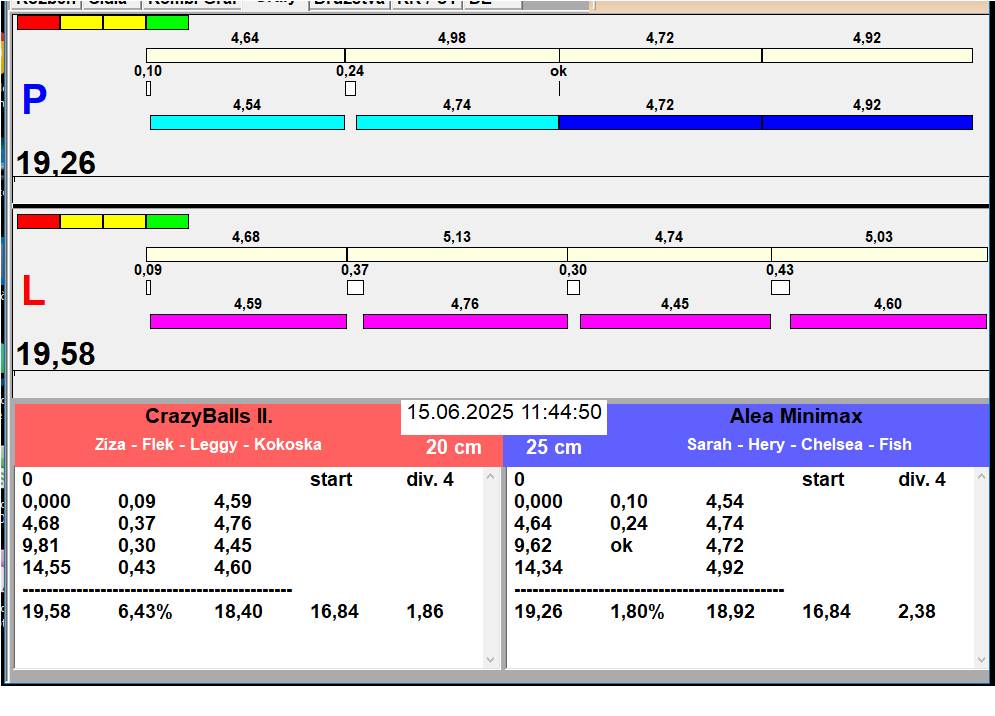Click the cream 4,64 segment in lane P

click(246, 55)
